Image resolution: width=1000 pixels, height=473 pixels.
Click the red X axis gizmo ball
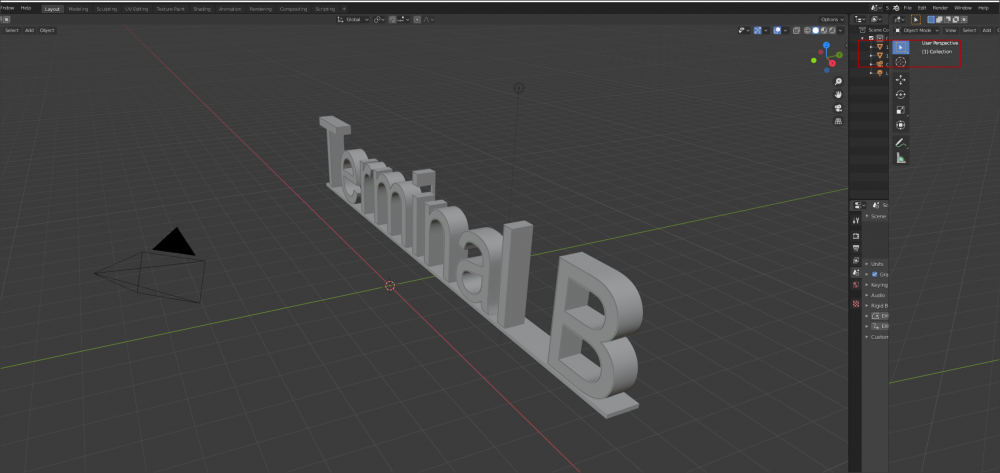[831, 62]
